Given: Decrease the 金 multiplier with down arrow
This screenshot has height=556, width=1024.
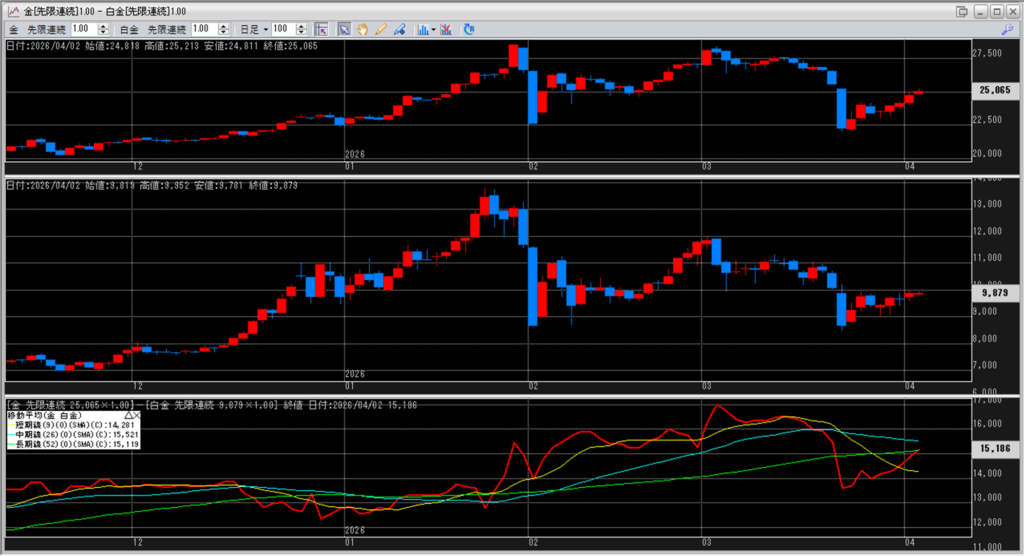Looking at the screenshot, I should click(x=103, y=32).
